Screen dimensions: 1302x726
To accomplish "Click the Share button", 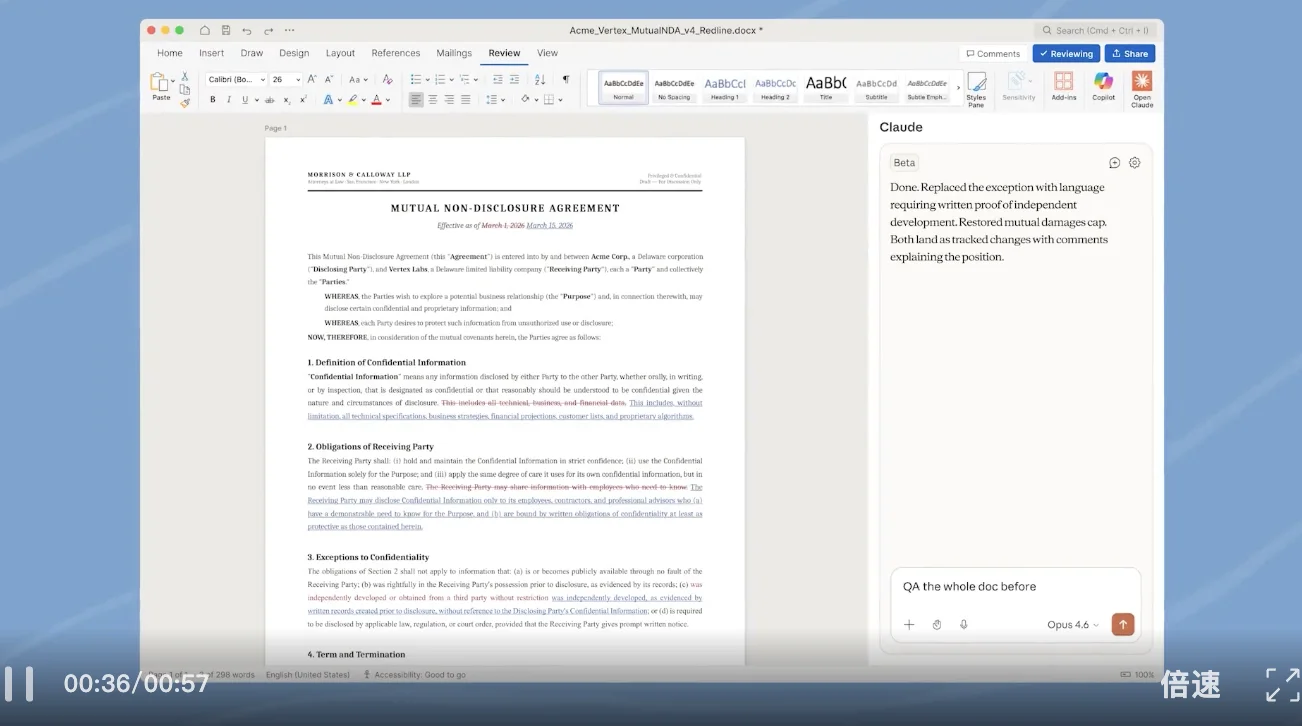I will 1130,54.
